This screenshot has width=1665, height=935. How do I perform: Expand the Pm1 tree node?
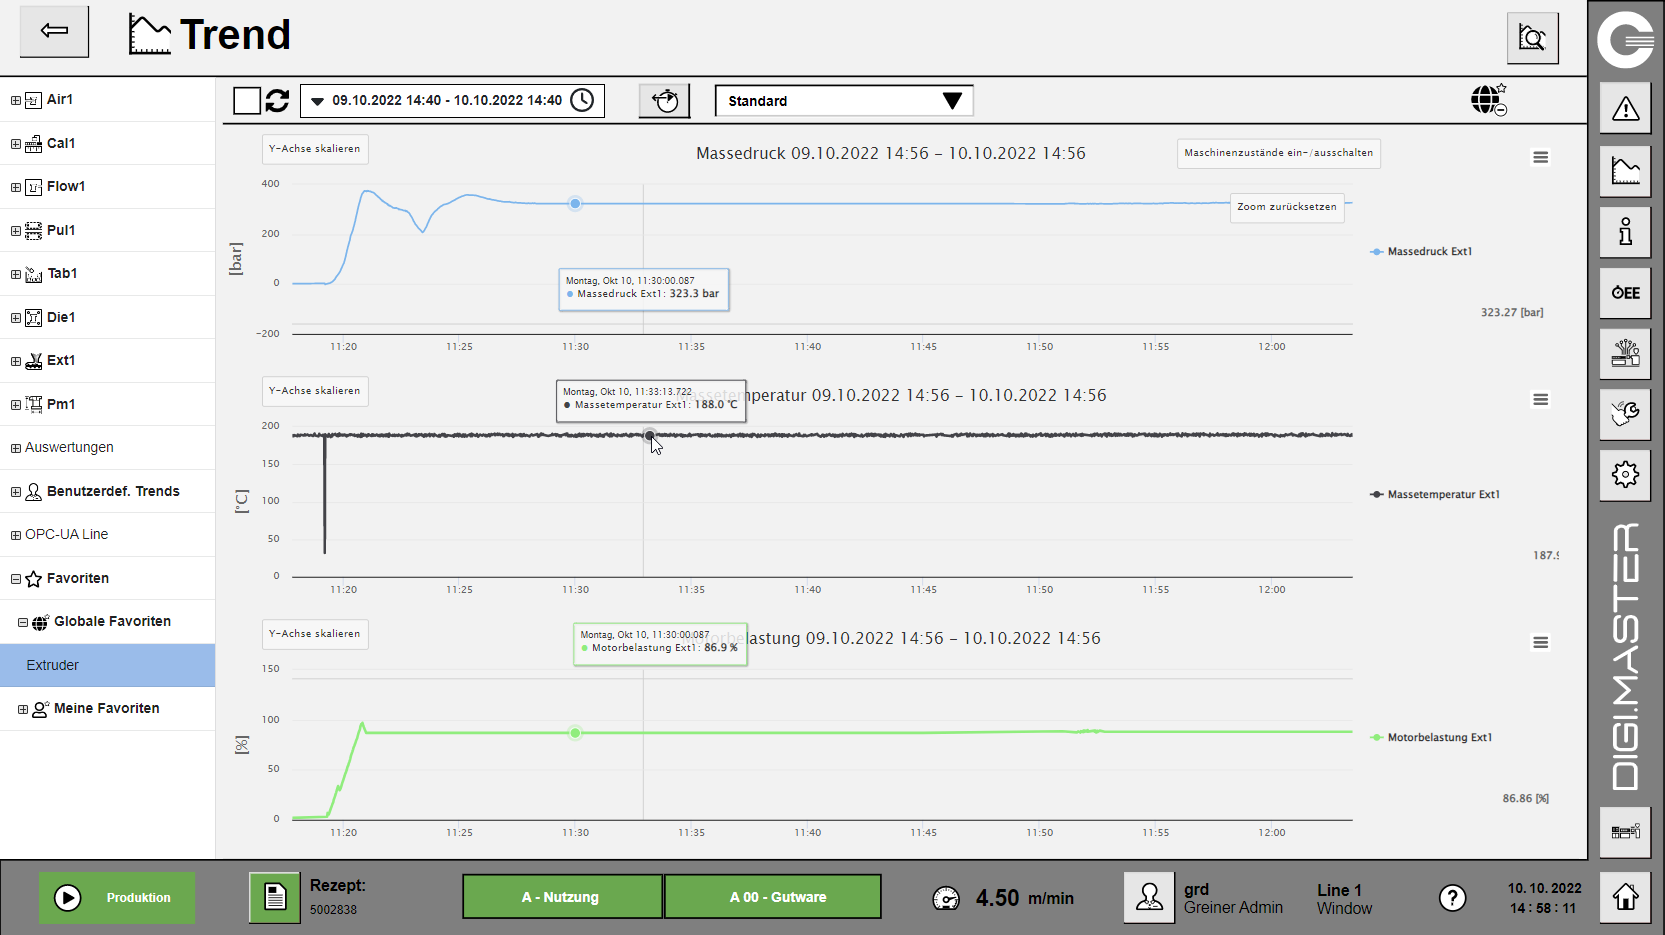[x=15, y=404]
